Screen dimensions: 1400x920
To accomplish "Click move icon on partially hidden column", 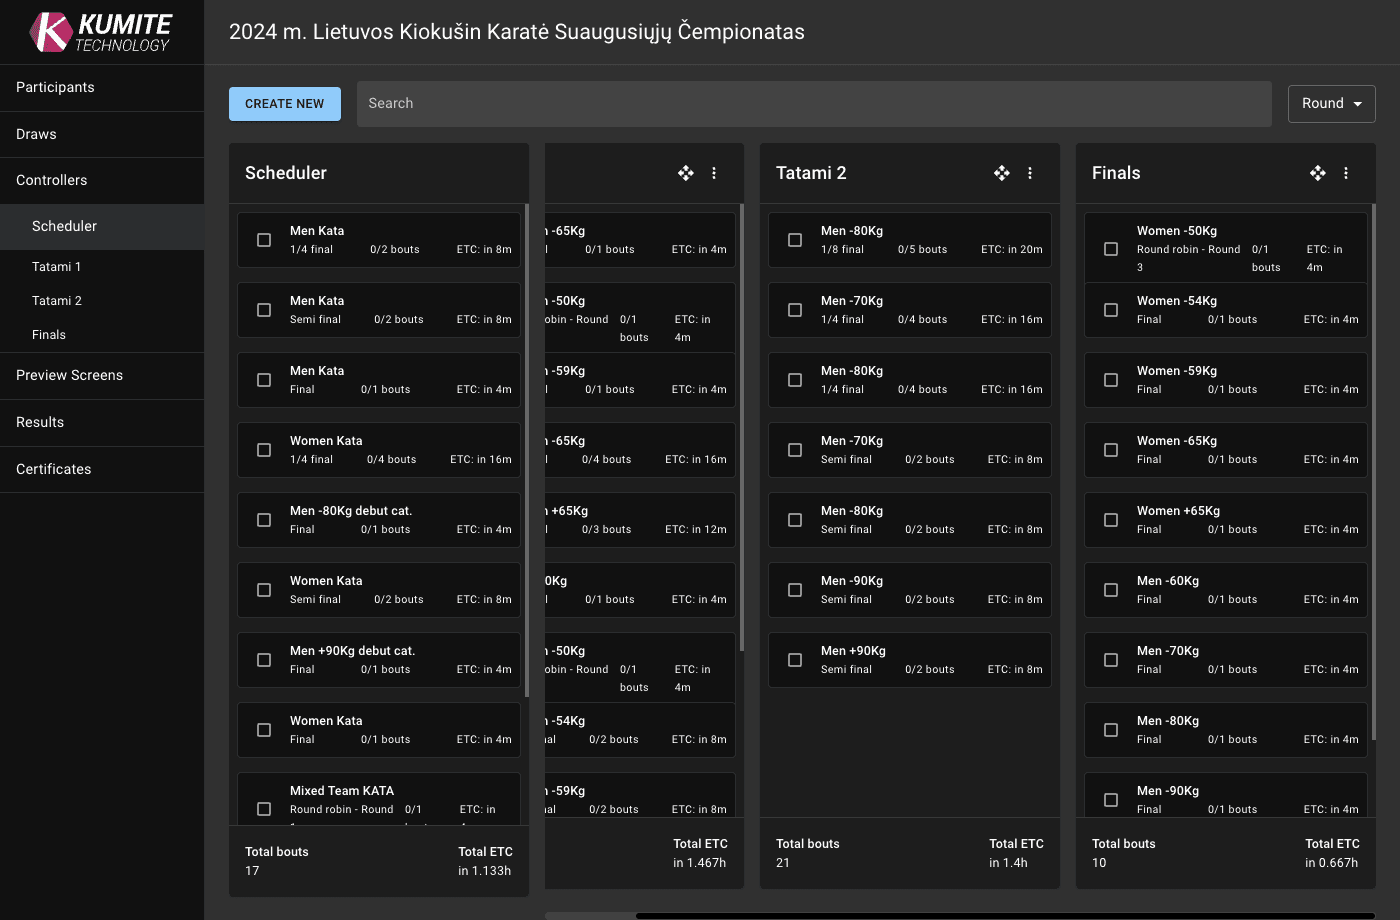I will (x=685, y=173).
